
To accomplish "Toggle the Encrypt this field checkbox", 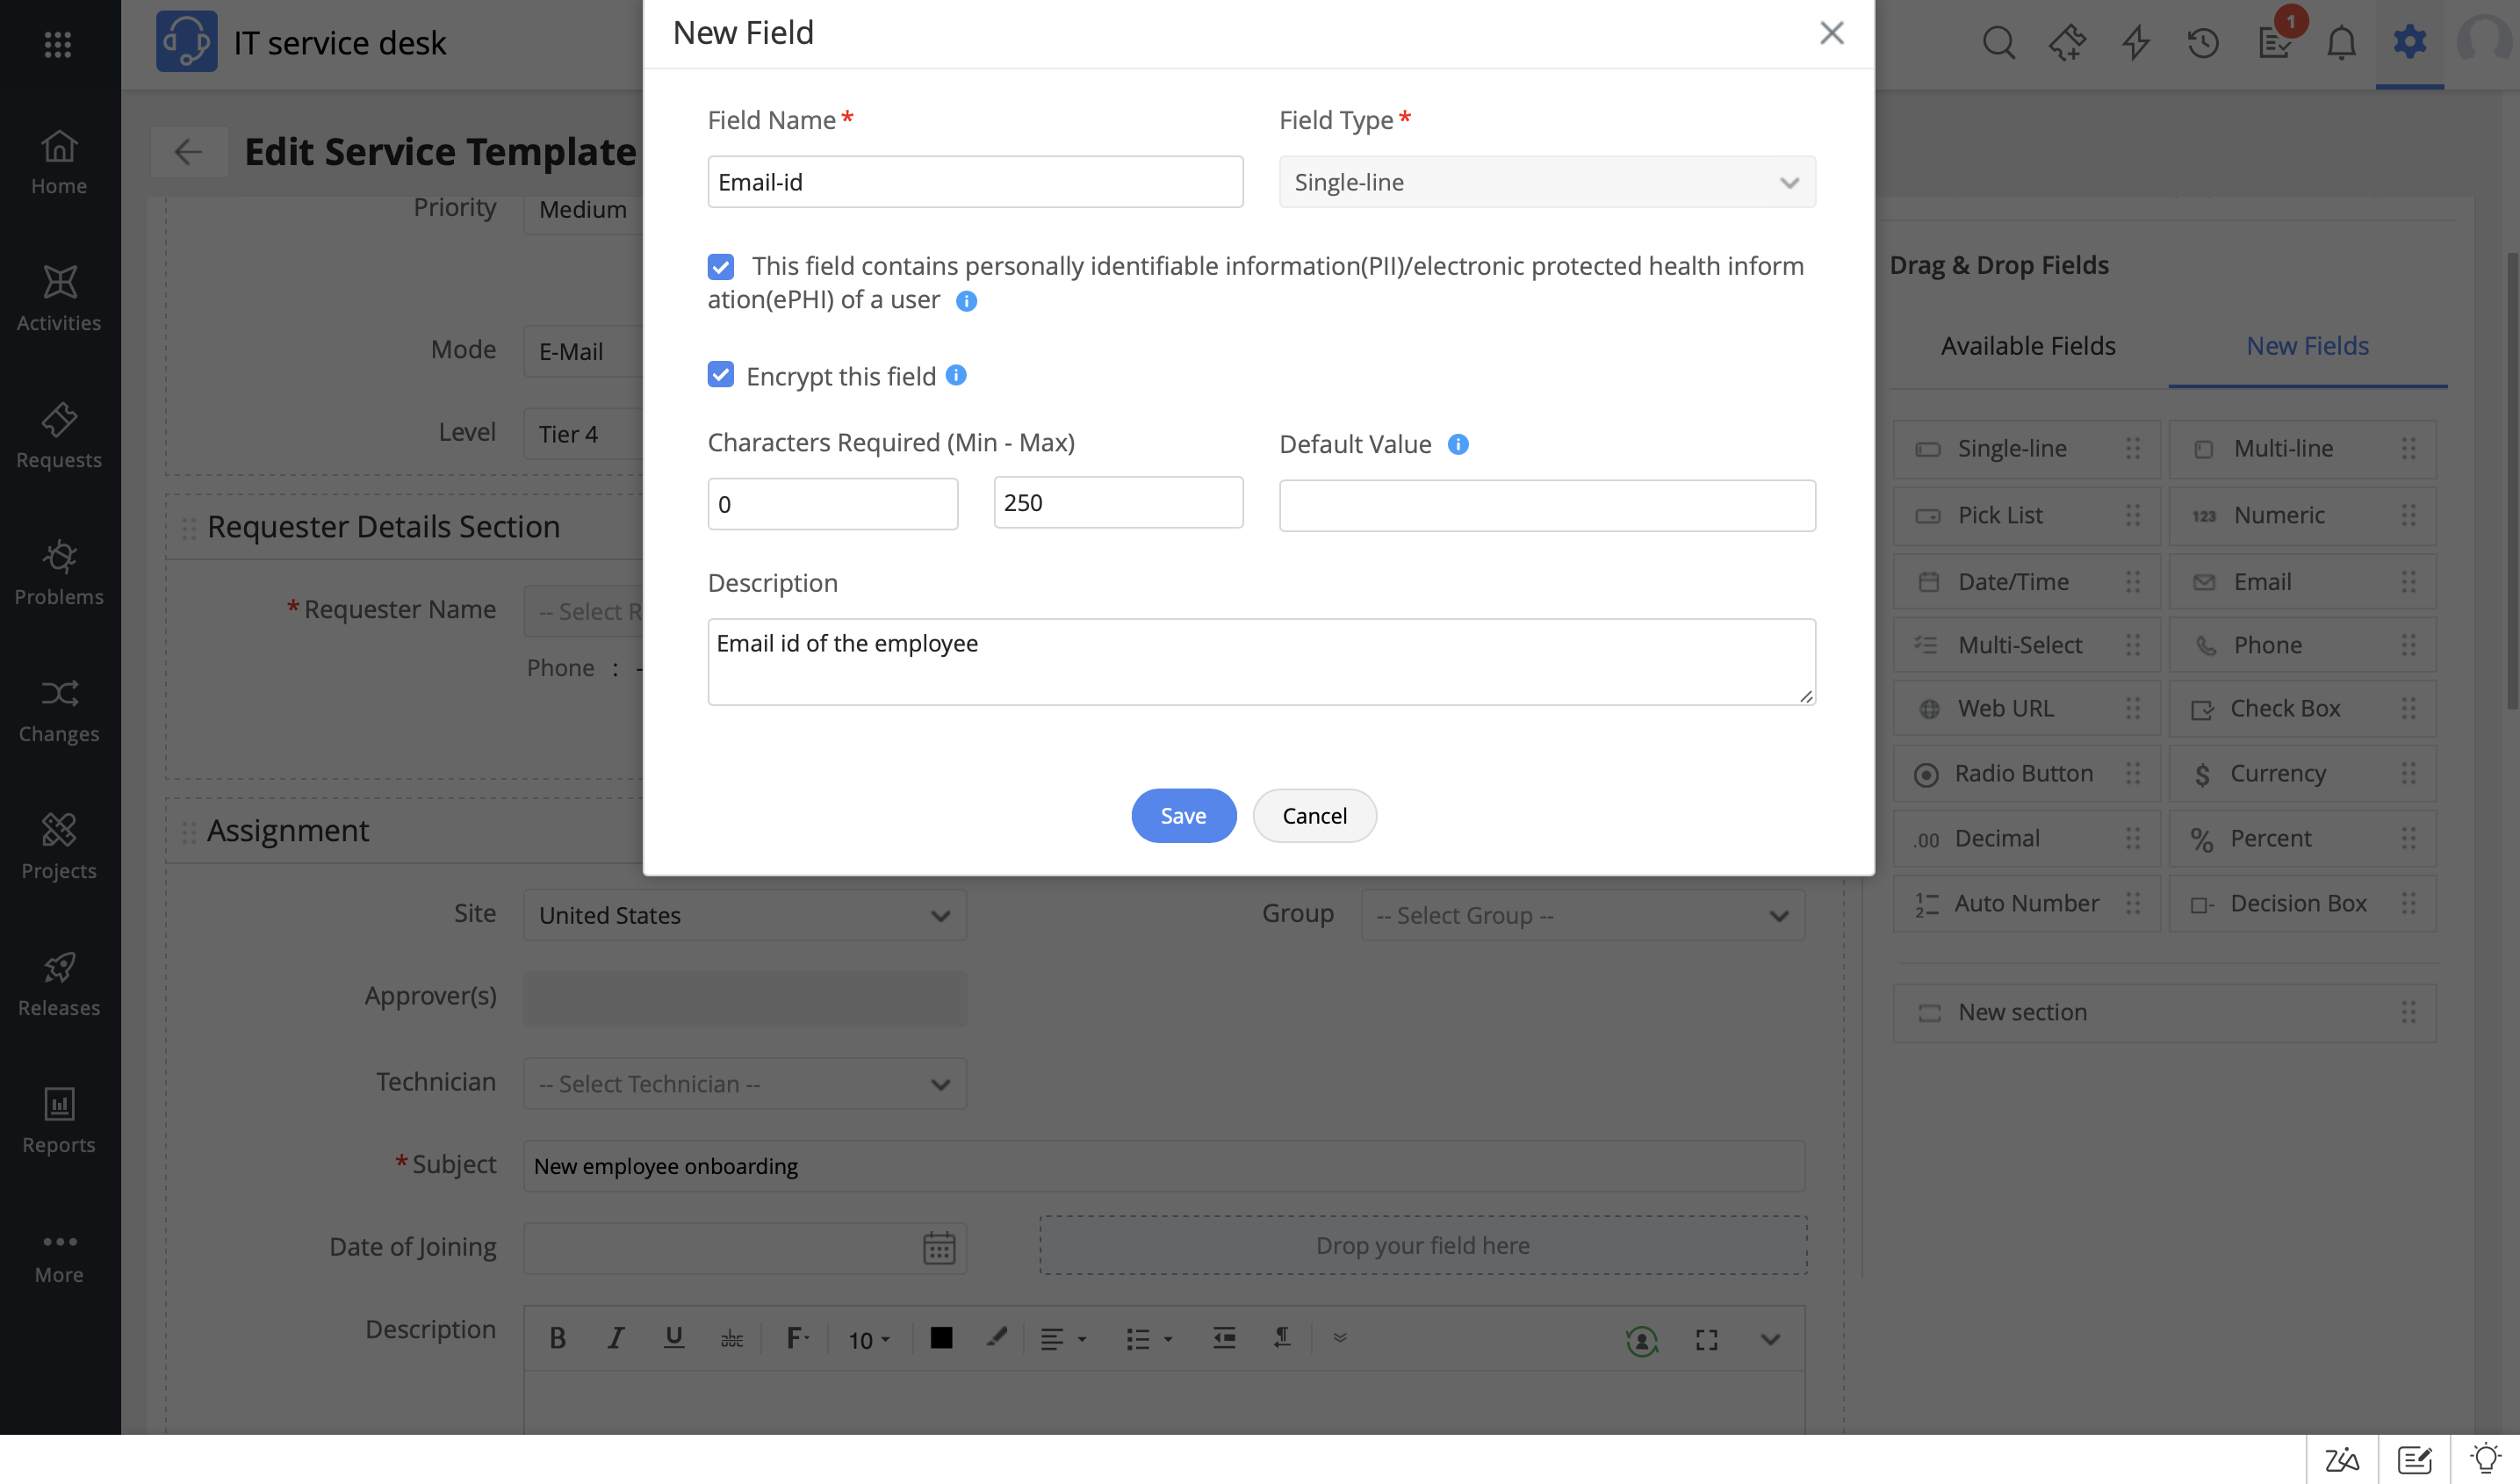I will coord(720,375).
